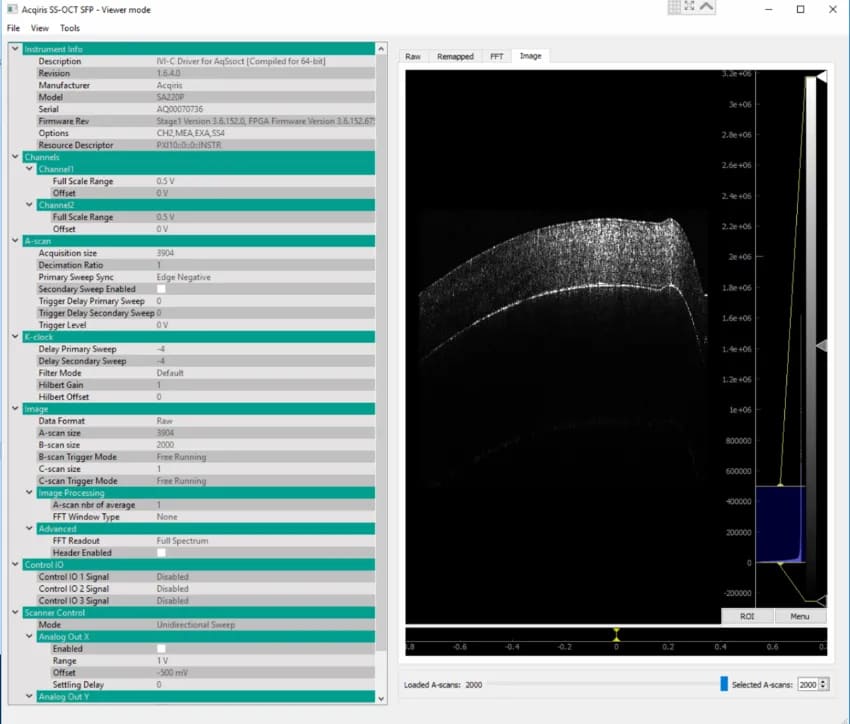
Task: Collapse the K-clock section
Action: (14, 337)
